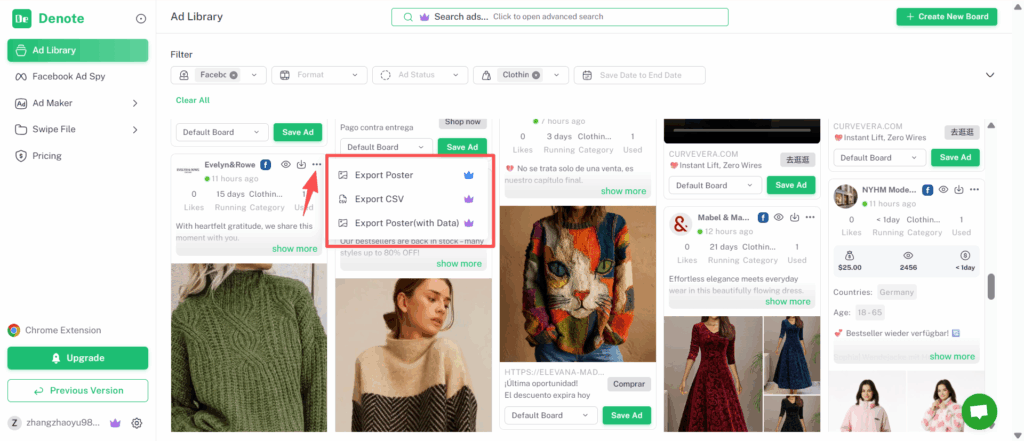The image size is (1024, 441).
Task: Toggle eye icon on Mabel & Ma... ad
Action: tap(778, 217)
